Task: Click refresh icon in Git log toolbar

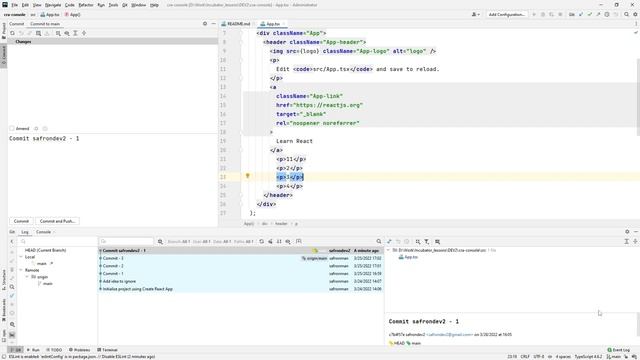Action: (x=262, y=242)
